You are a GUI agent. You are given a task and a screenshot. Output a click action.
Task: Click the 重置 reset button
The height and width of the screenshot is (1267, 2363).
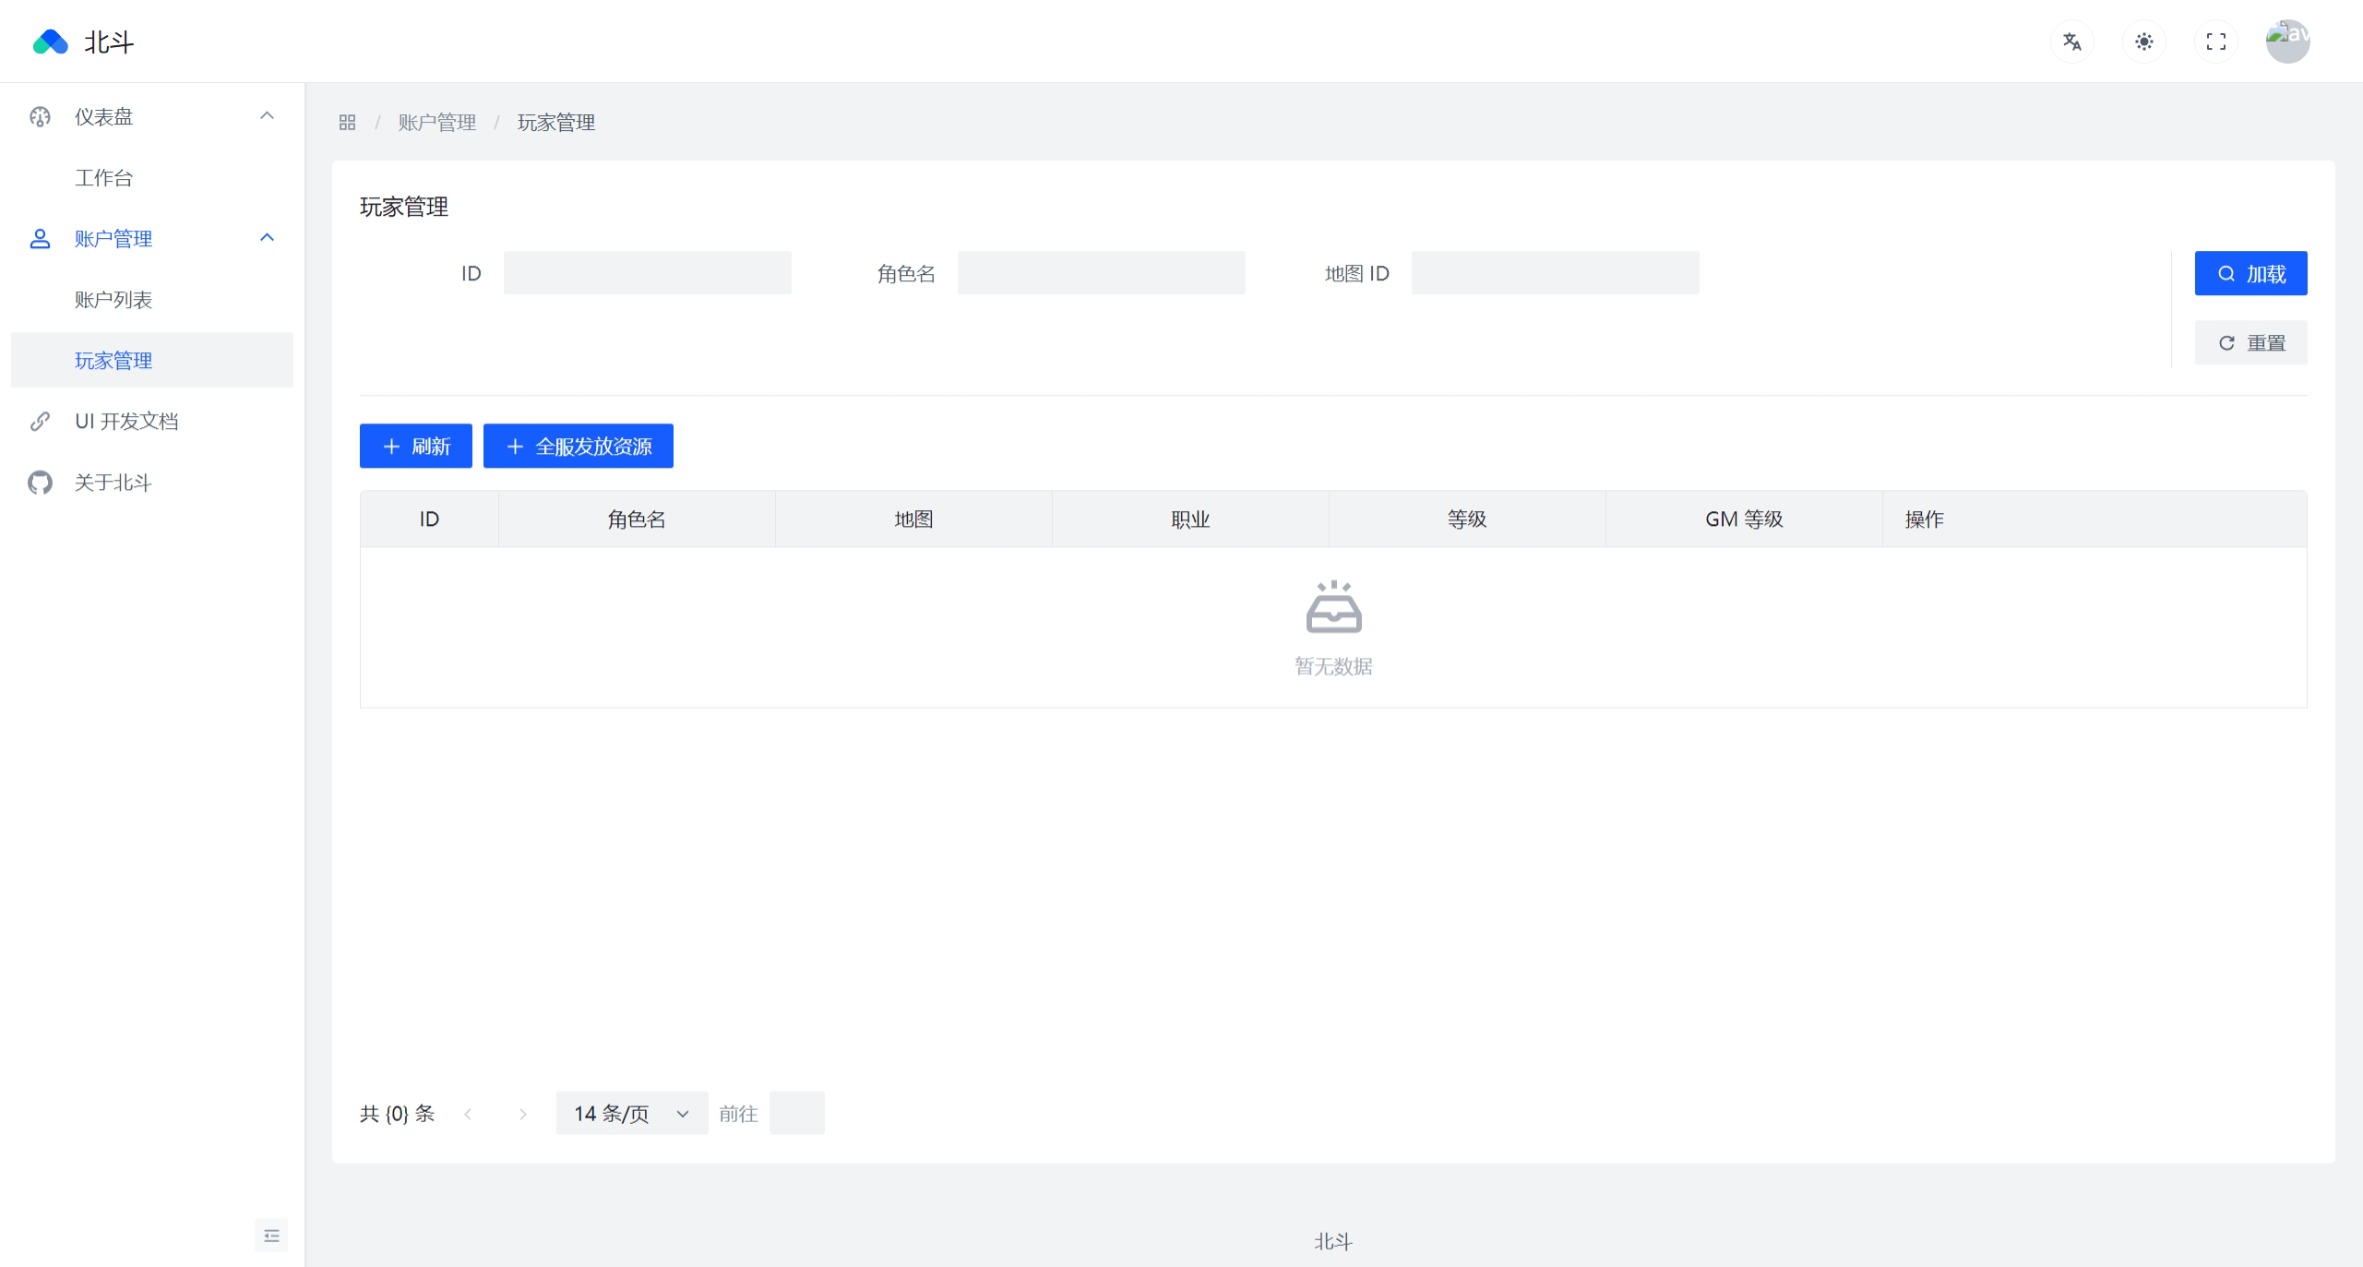pos(2250,343)
